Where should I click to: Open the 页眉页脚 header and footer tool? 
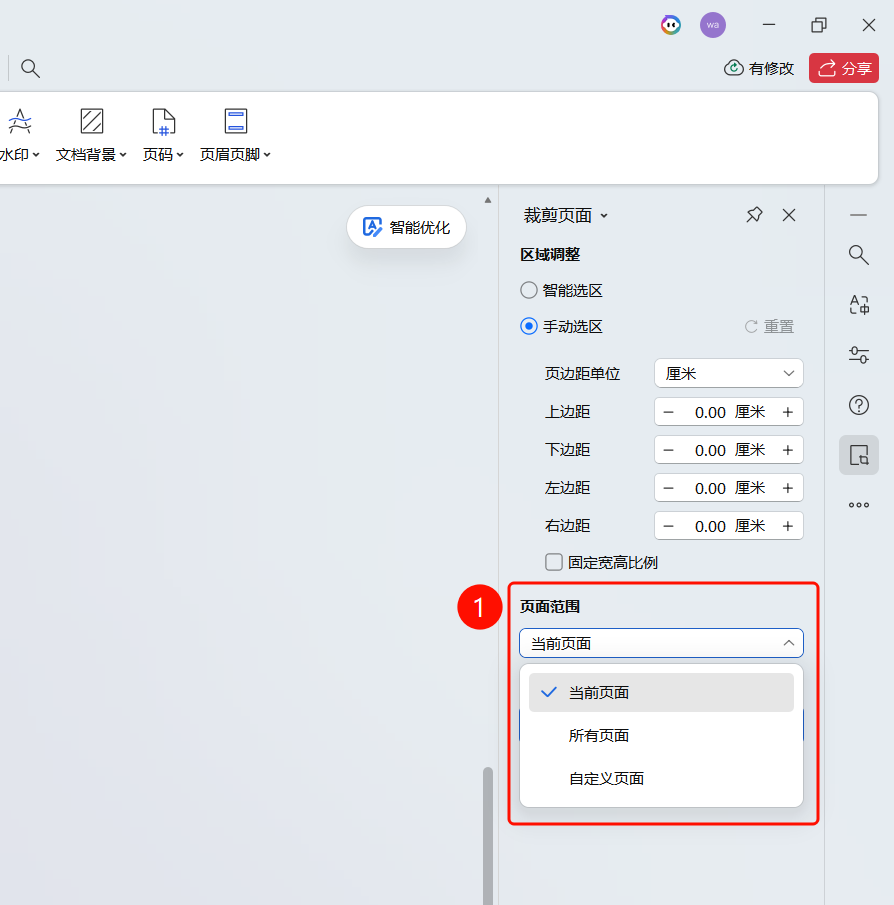[x=235, y=135]
